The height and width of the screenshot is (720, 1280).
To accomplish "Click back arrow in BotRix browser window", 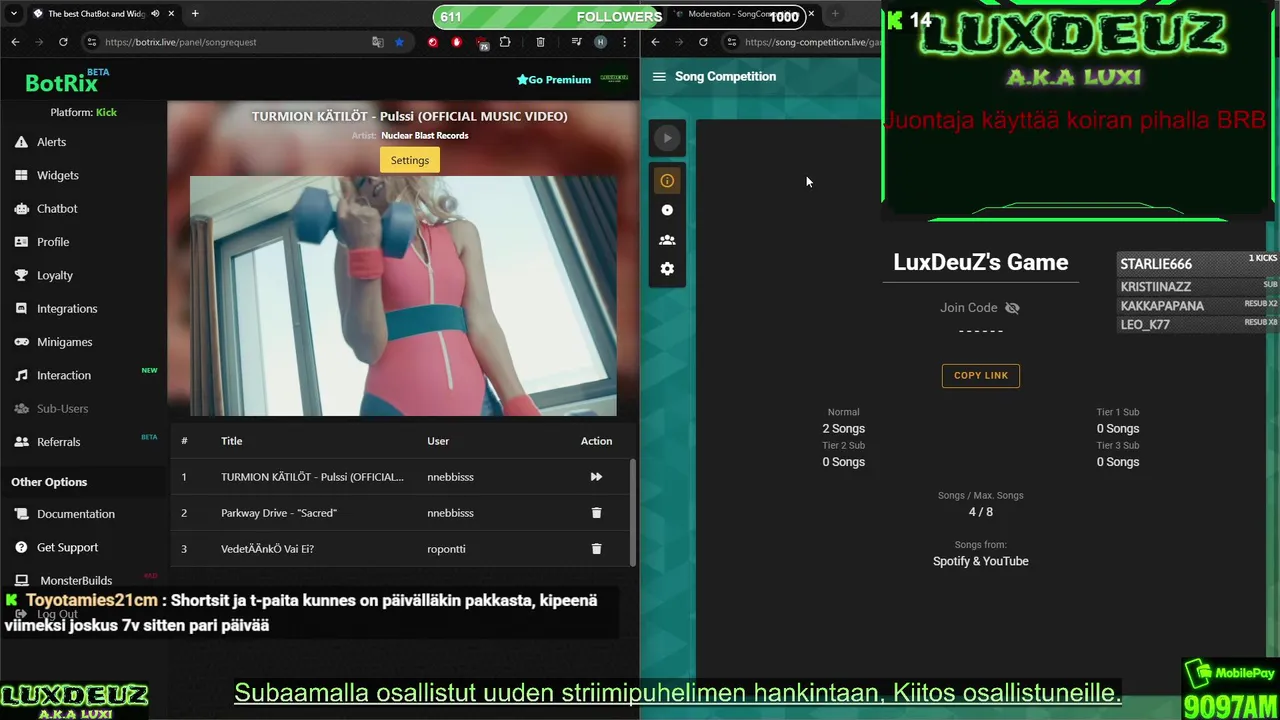I will coord(15,42).
